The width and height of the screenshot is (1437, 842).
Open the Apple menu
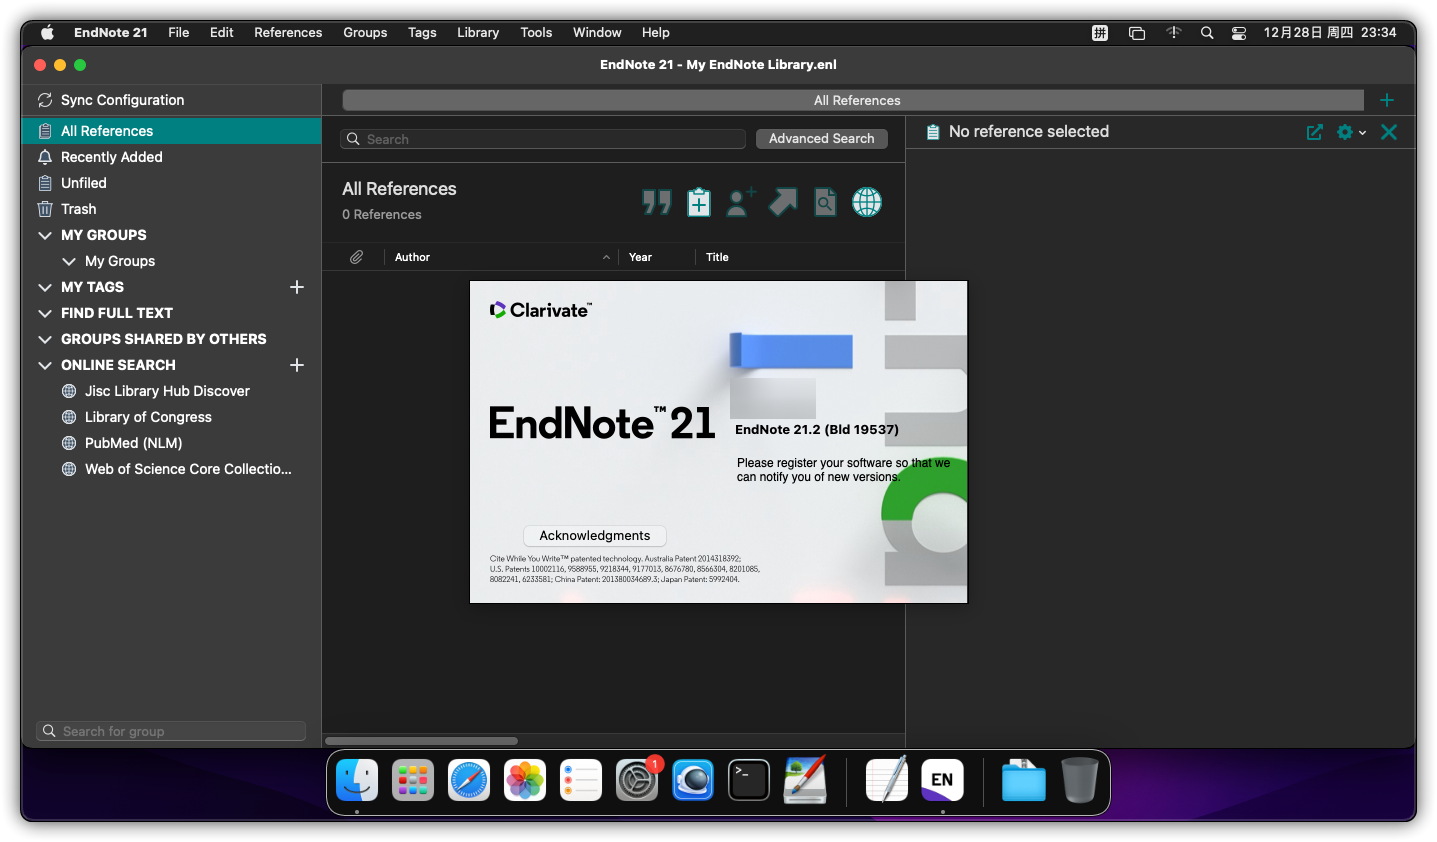click(x=47, y=32)
